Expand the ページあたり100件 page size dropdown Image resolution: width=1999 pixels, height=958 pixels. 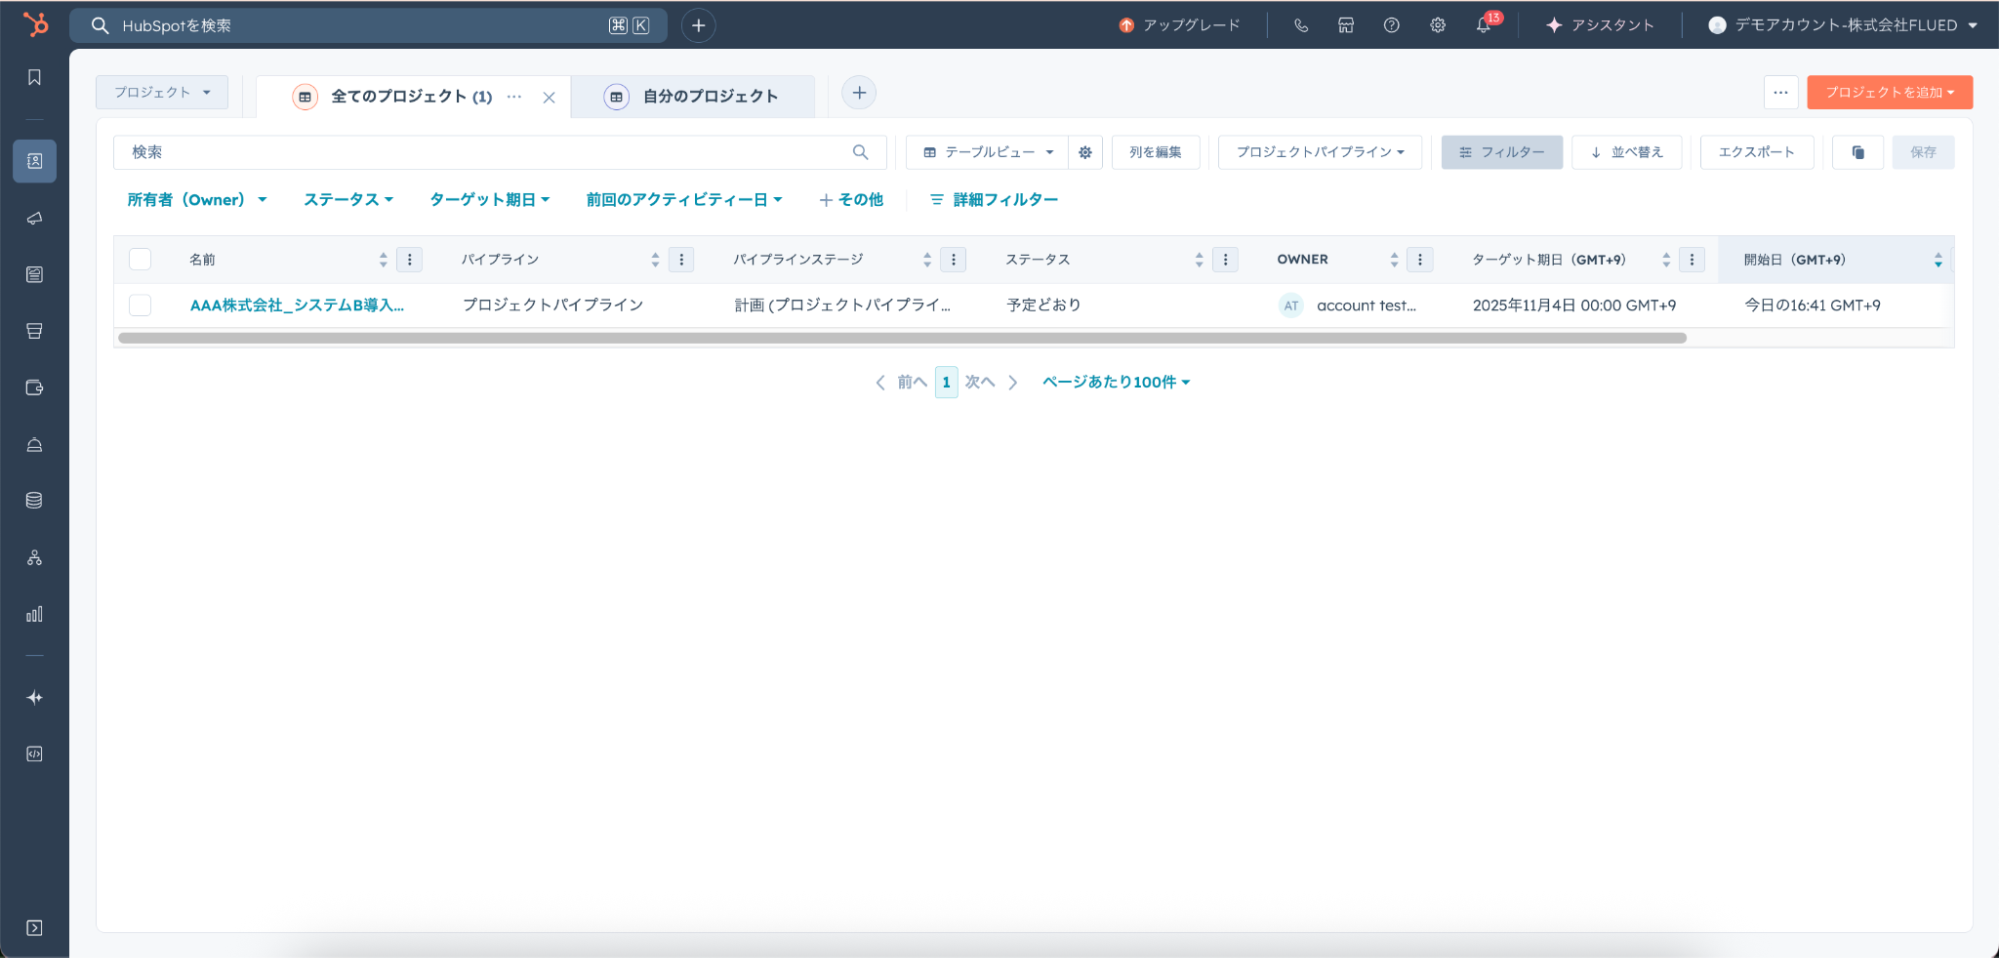coord(1115,382)
